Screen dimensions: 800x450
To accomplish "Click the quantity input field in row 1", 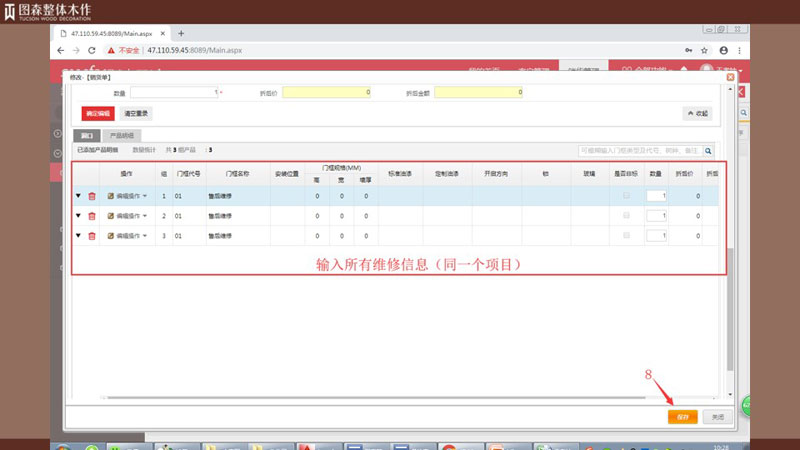I will click(x=656, y=196).
